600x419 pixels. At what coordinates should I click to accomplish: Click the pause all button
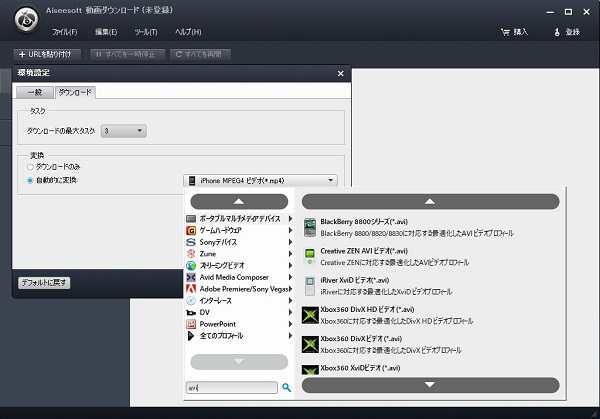click(127, 54)
